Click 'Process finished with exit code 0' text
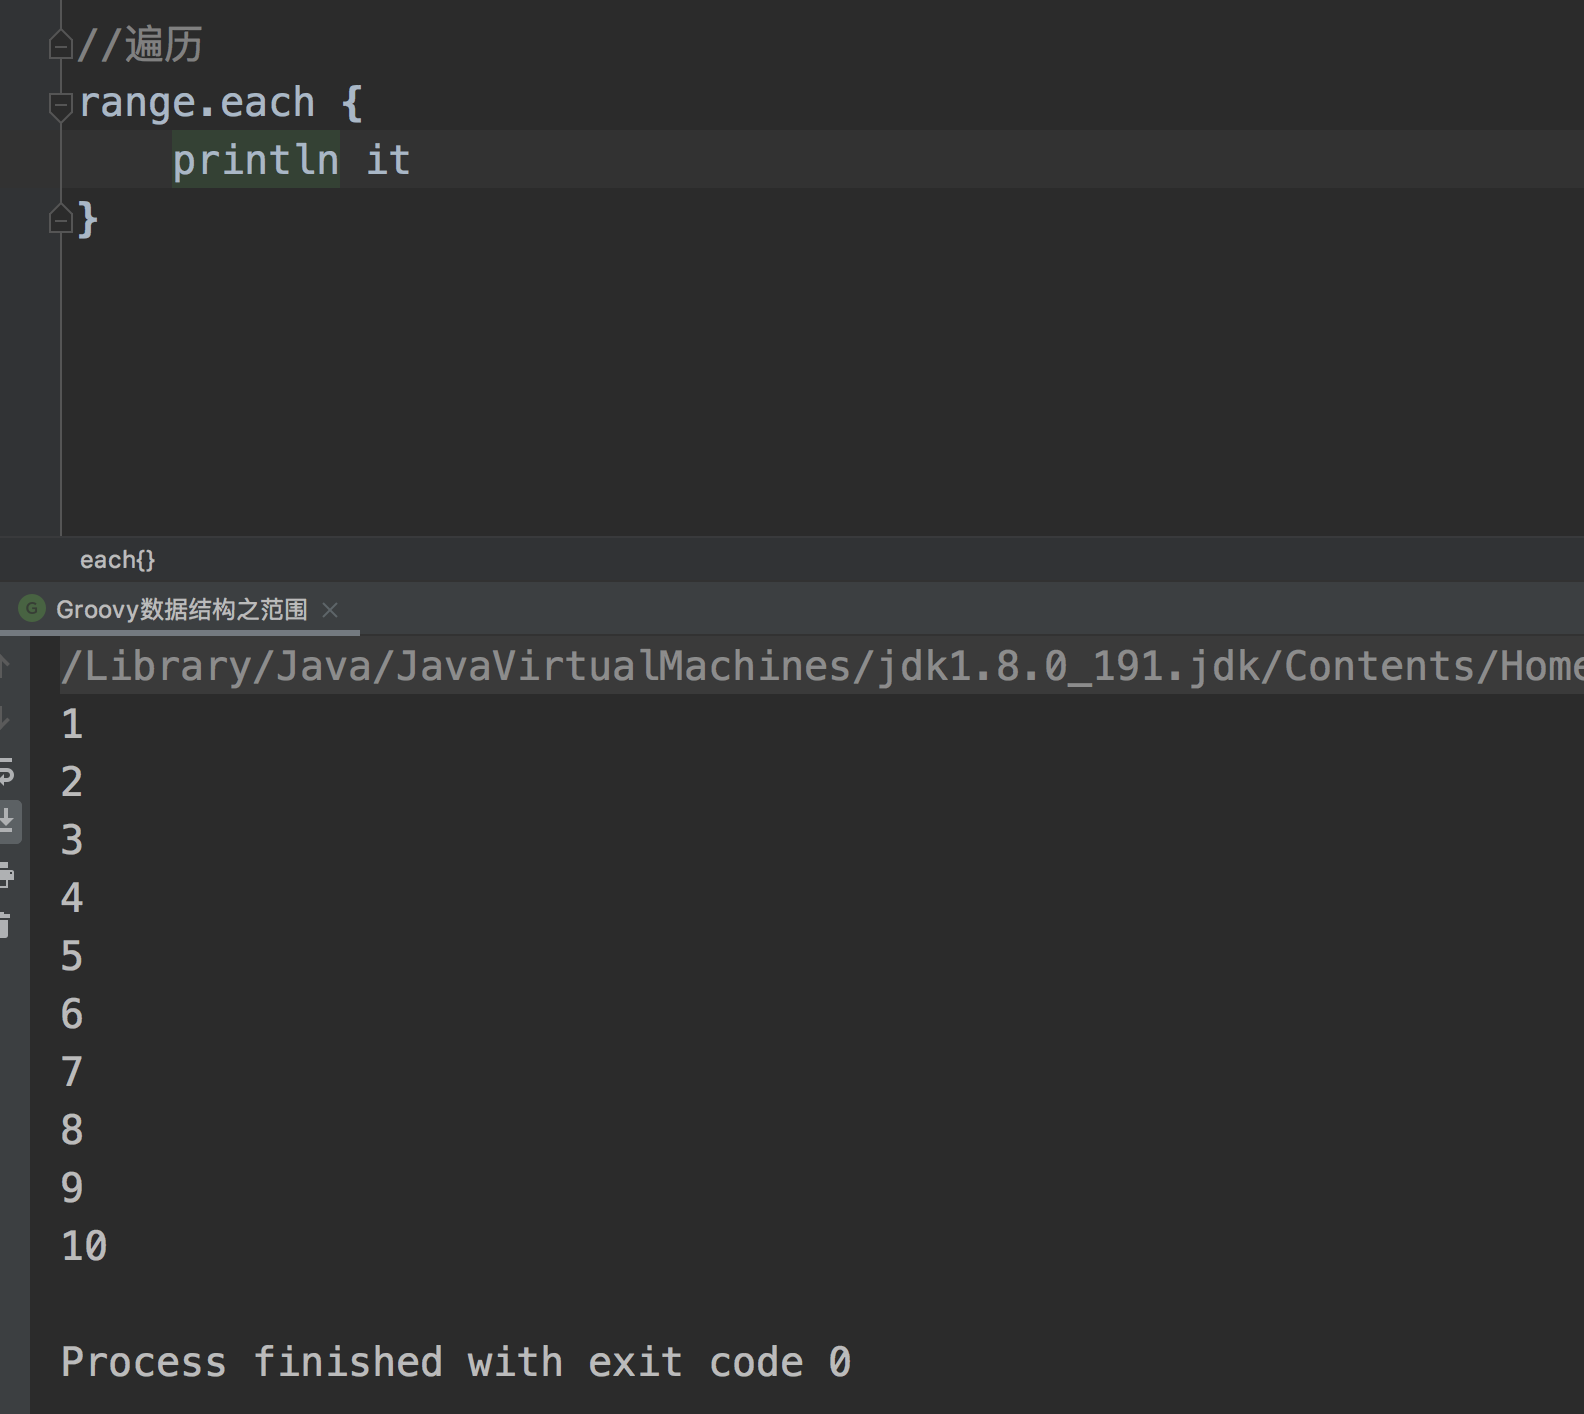Screen dimensions: 1584x1414 tap(456, 1362)
